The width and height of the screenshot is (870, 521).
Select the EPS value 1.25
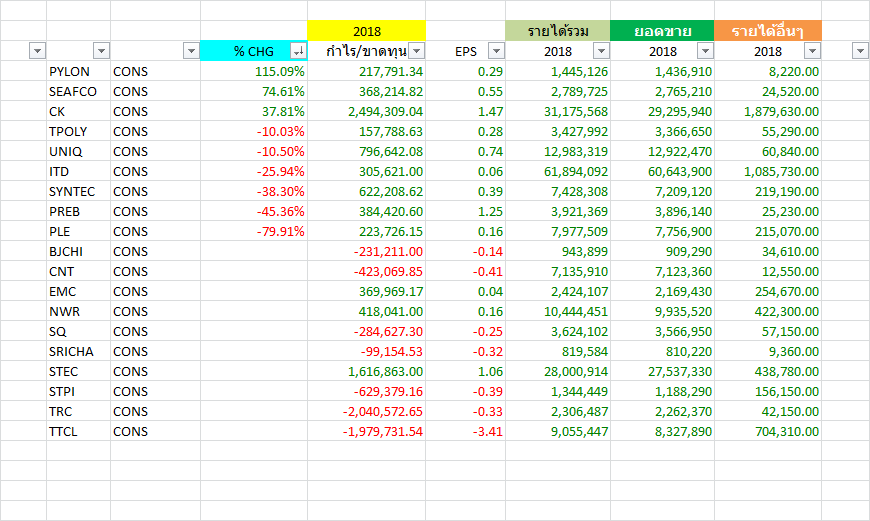point(466,211)
